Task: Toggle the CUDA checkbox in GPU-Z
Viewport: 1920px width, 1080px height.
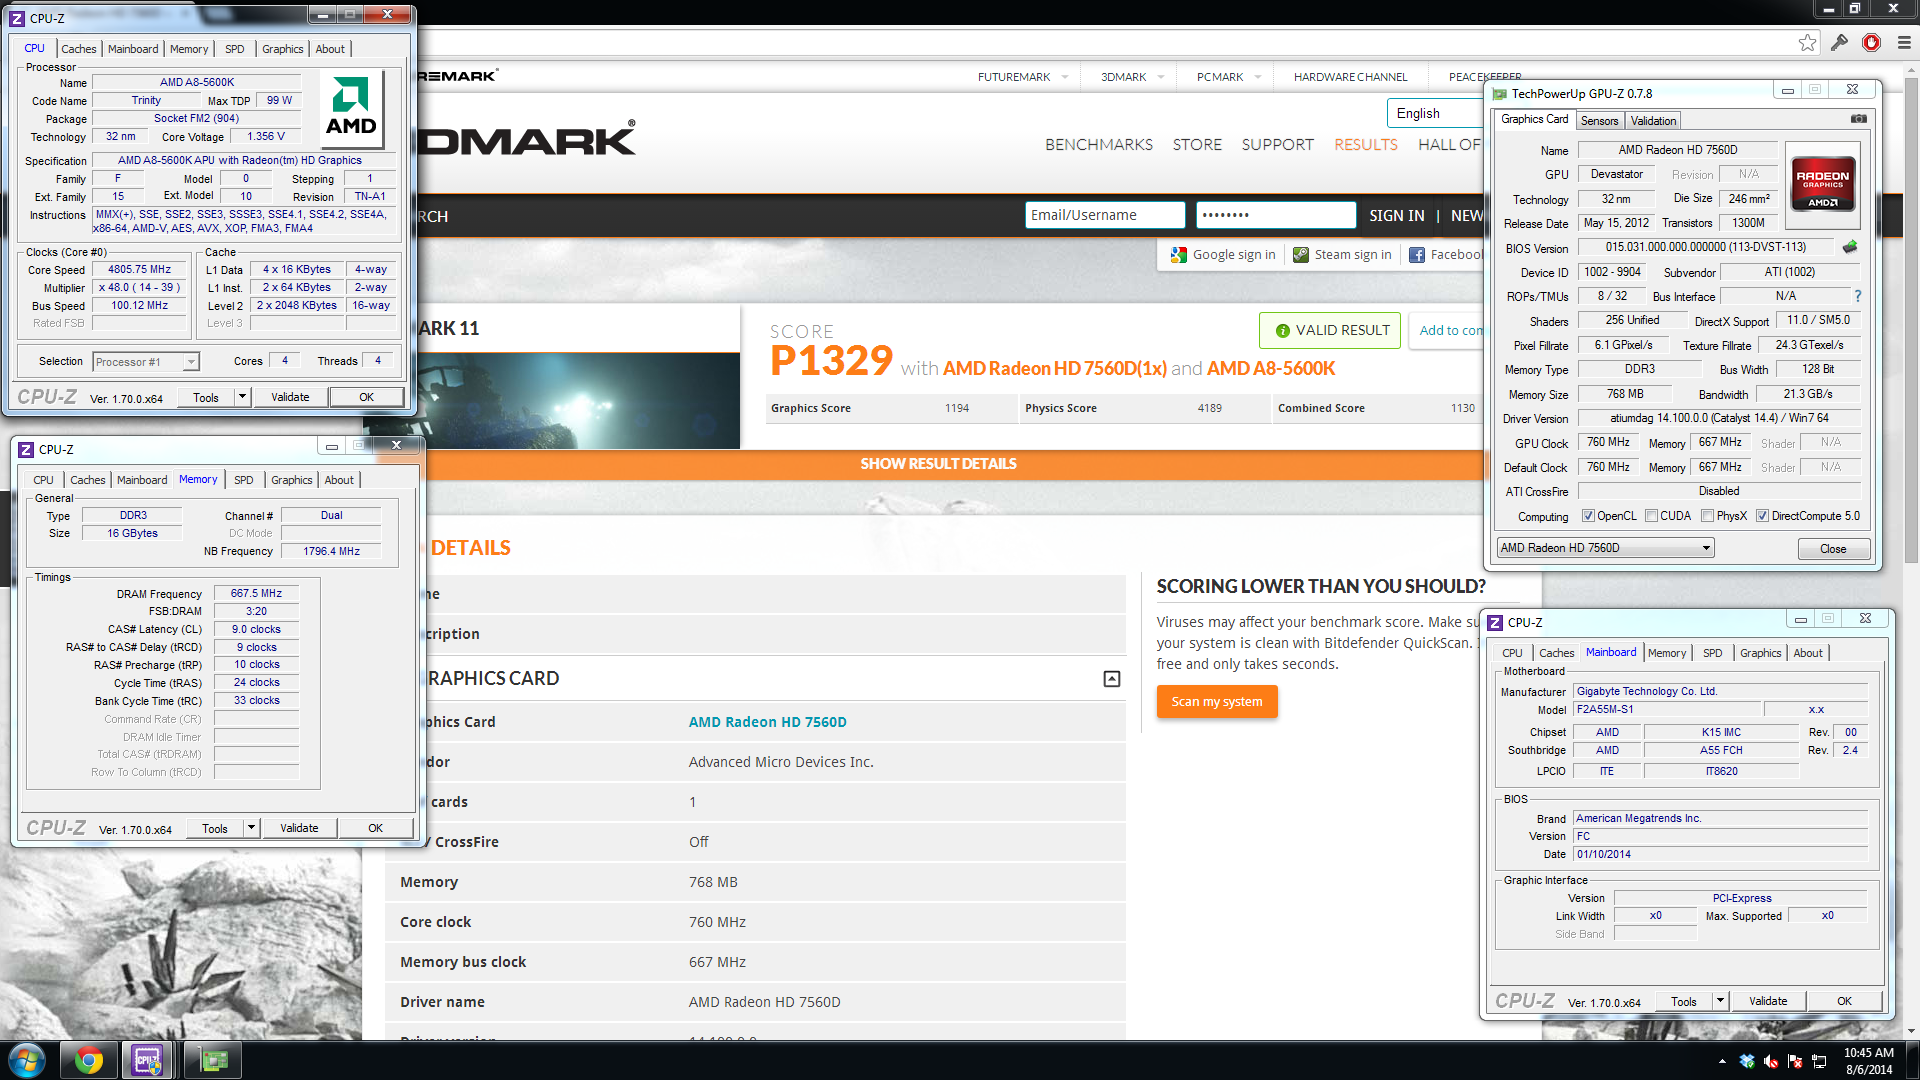Action: point(1651,516)
